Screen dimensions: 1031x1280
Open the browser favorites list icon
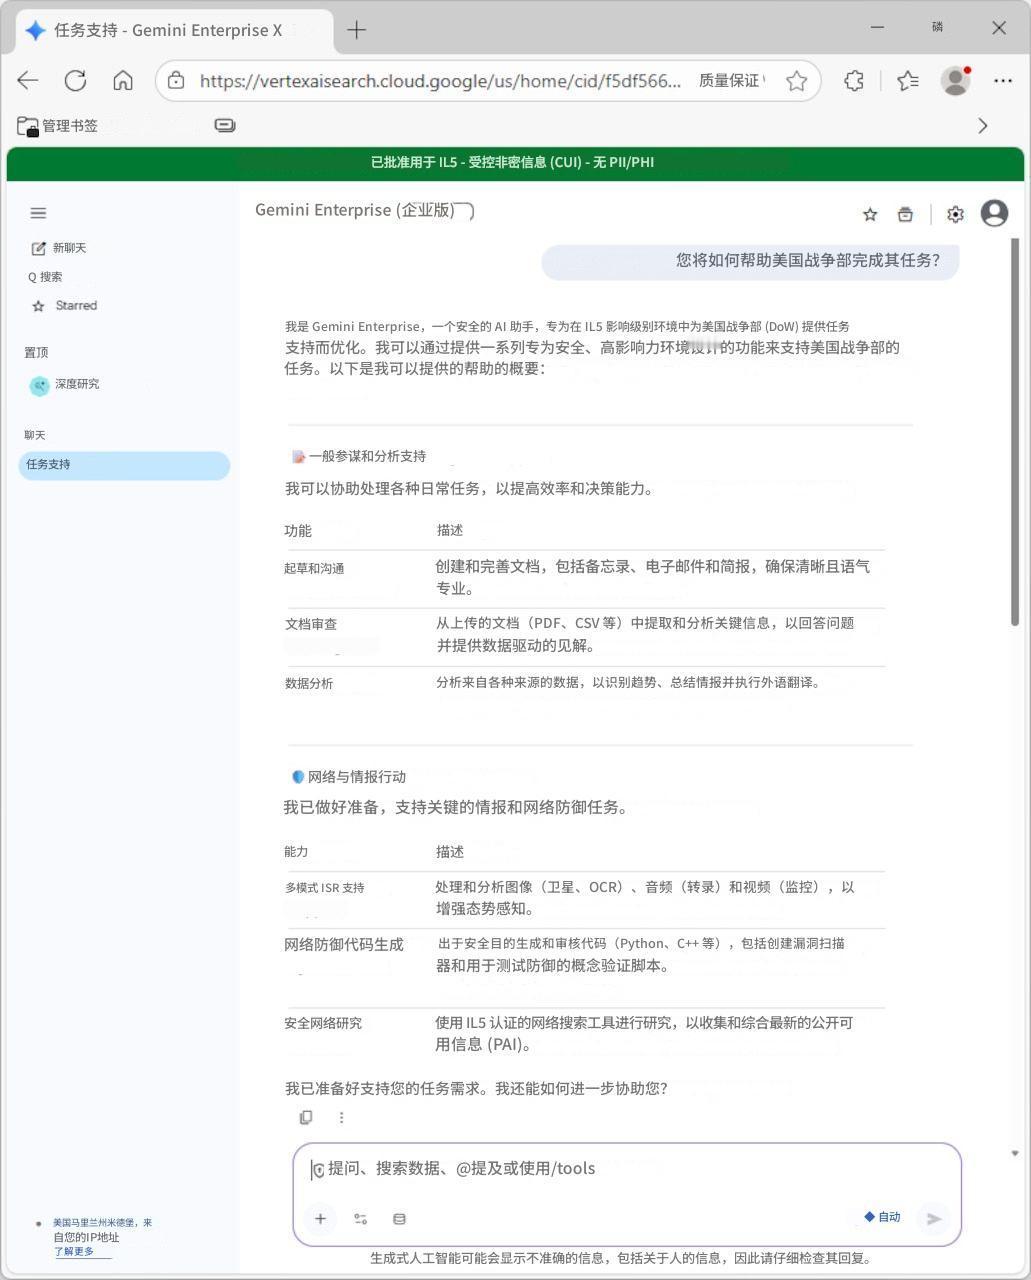coord(908,81)
